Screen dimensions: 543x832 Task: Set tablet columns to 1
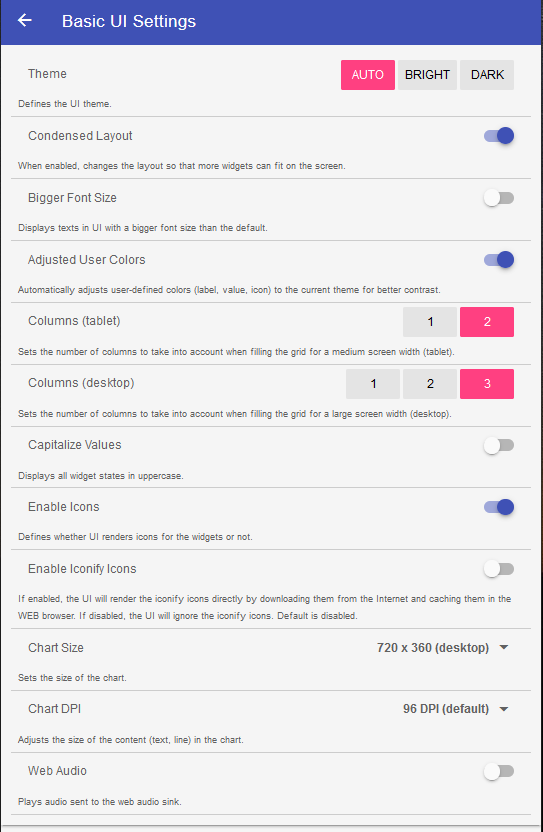[430, 322]
